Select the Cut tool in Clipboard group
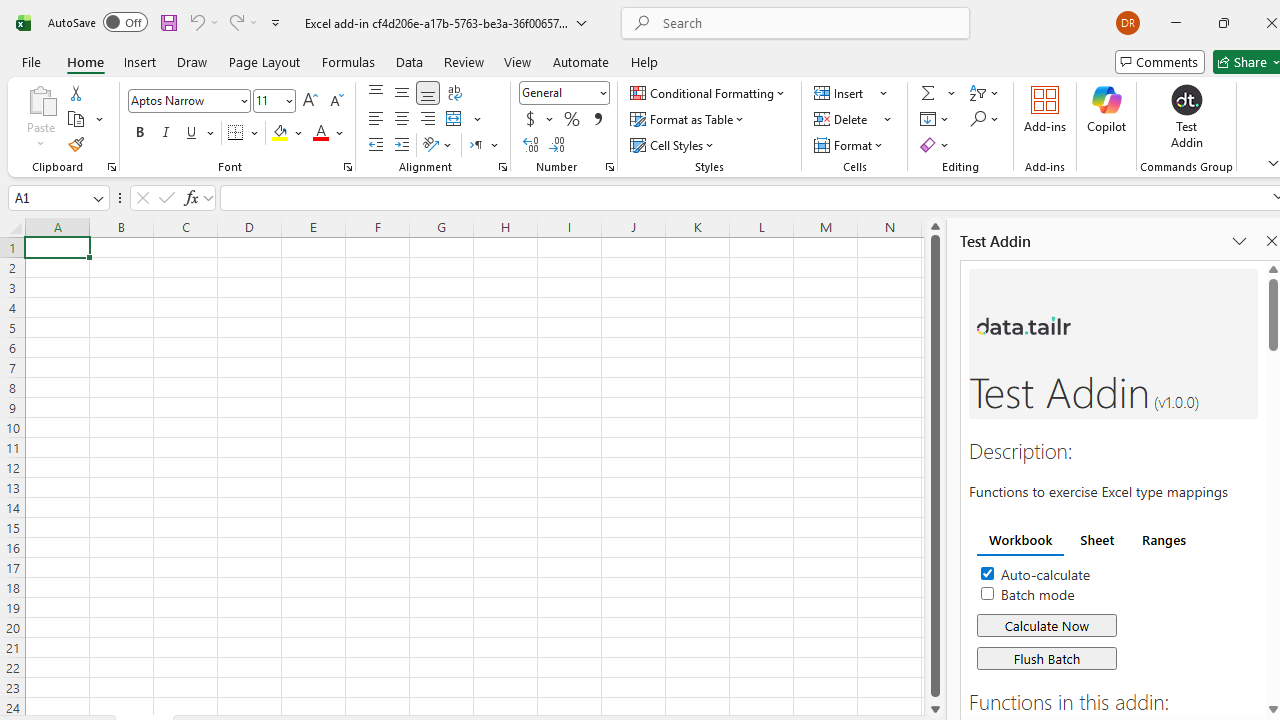Viewport: 1280px width, 720px height. click(x=75, y=93)
